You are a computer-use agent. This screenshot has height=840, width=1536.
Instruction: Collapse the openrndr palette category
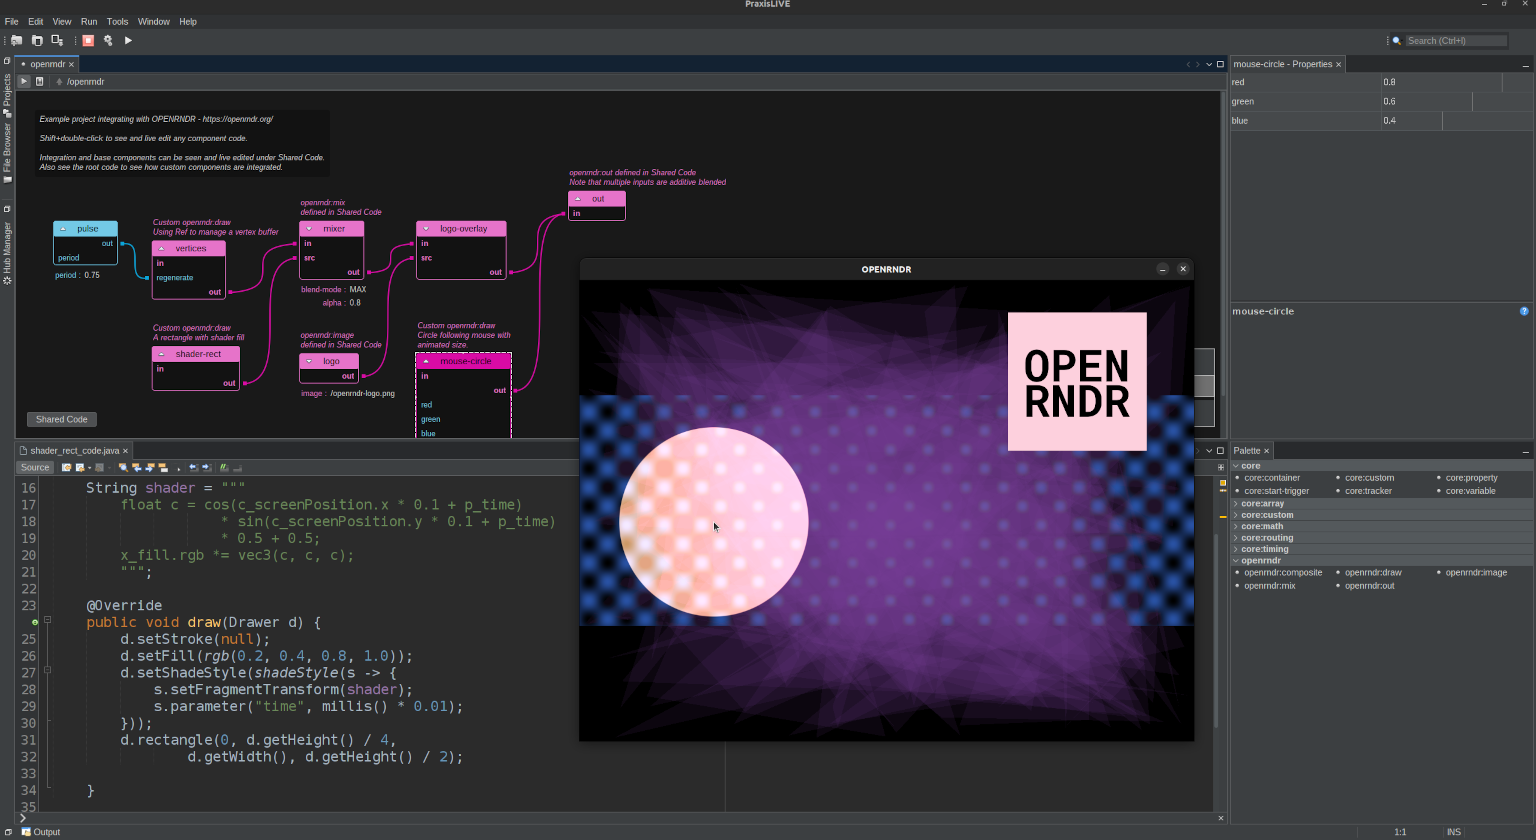pos(1236,561)
